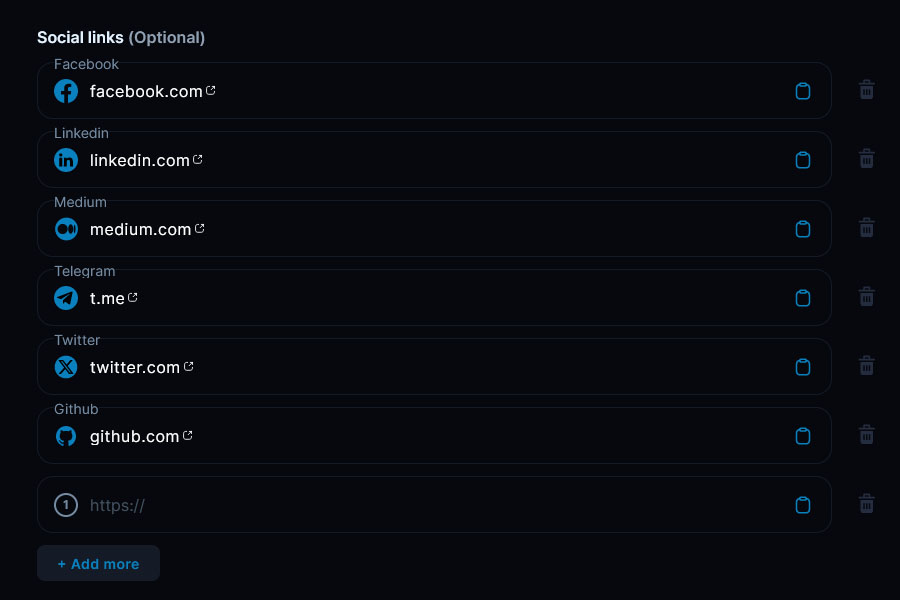Copy the Twitter link to clipboard
Screen dimensions: 900x600
point(802,367)
